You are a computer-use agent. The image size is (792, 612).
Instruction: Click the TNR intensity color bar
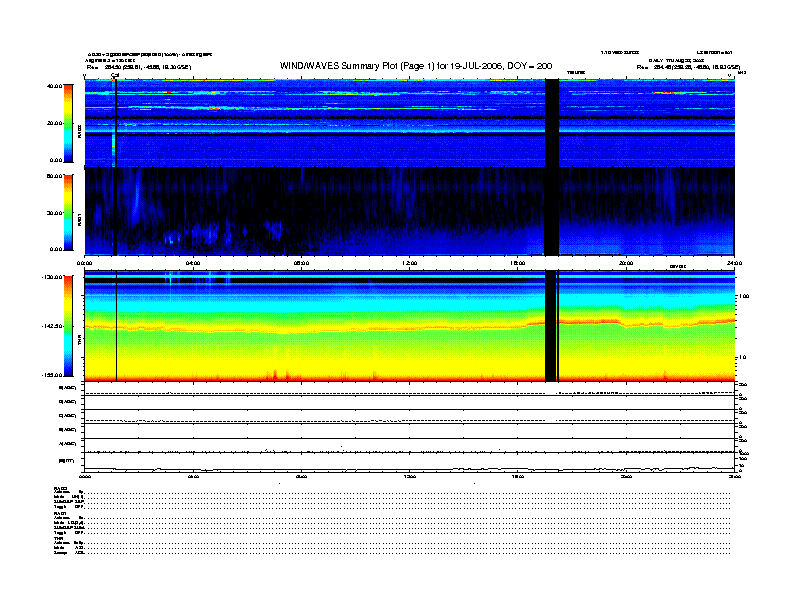[68, 326]
